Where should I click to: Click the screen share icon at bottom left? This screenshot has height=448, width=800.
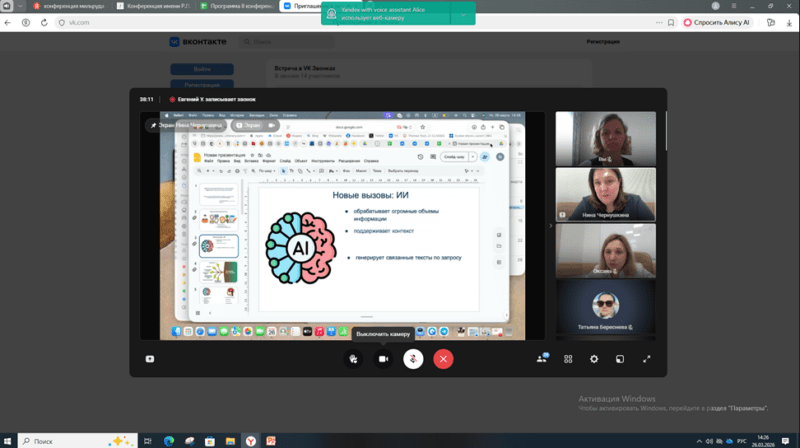click(x=150, y=358)
